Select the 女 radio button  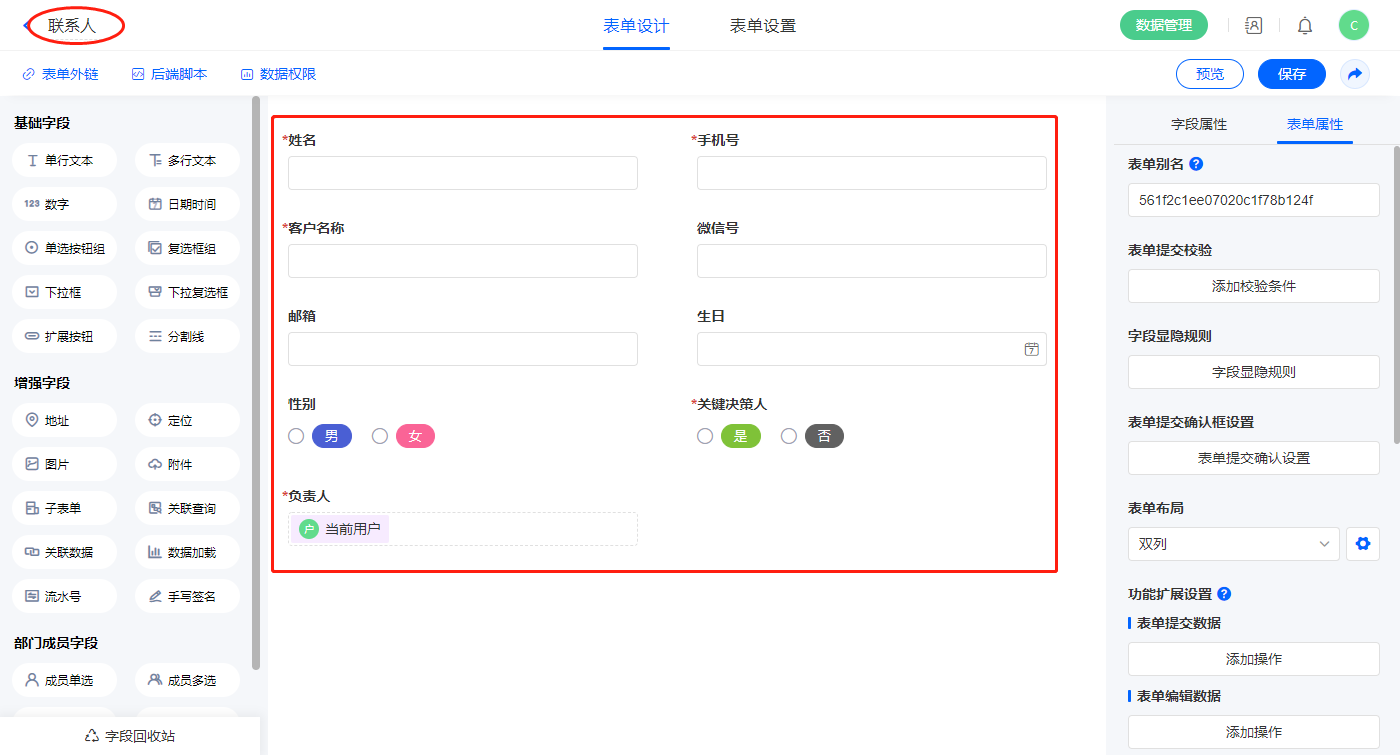380,436
